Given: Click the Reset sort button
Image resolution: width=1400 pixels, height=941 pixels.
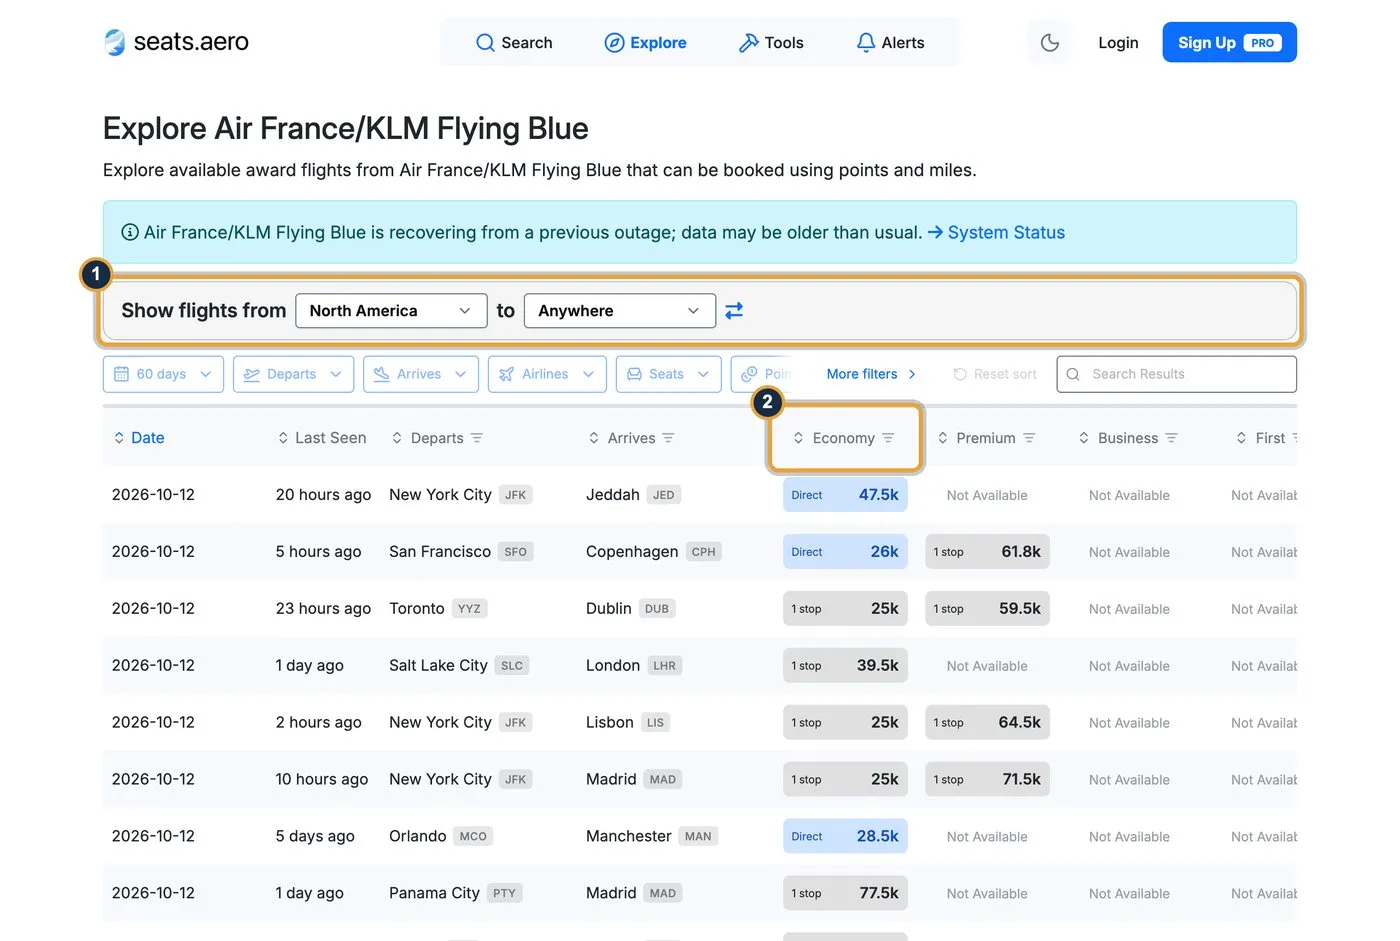Looking at the screenshot, I should (x=995, y=374).
